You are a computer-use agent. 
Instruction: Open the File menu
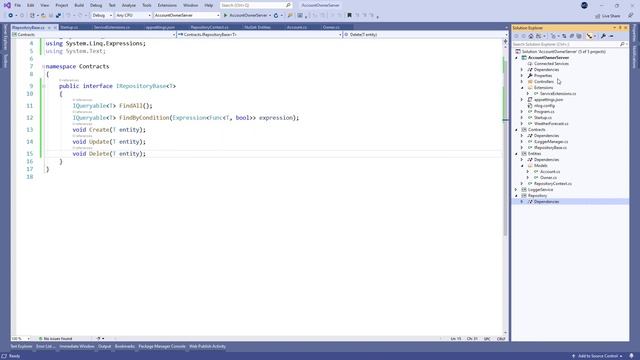[18, 5]
